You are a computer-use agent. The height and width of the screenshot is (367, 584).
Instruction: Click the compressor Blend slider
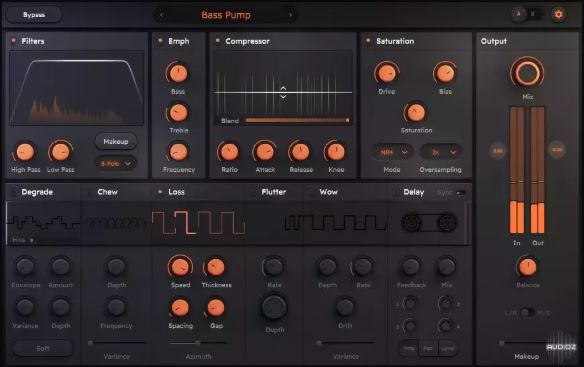297,120
